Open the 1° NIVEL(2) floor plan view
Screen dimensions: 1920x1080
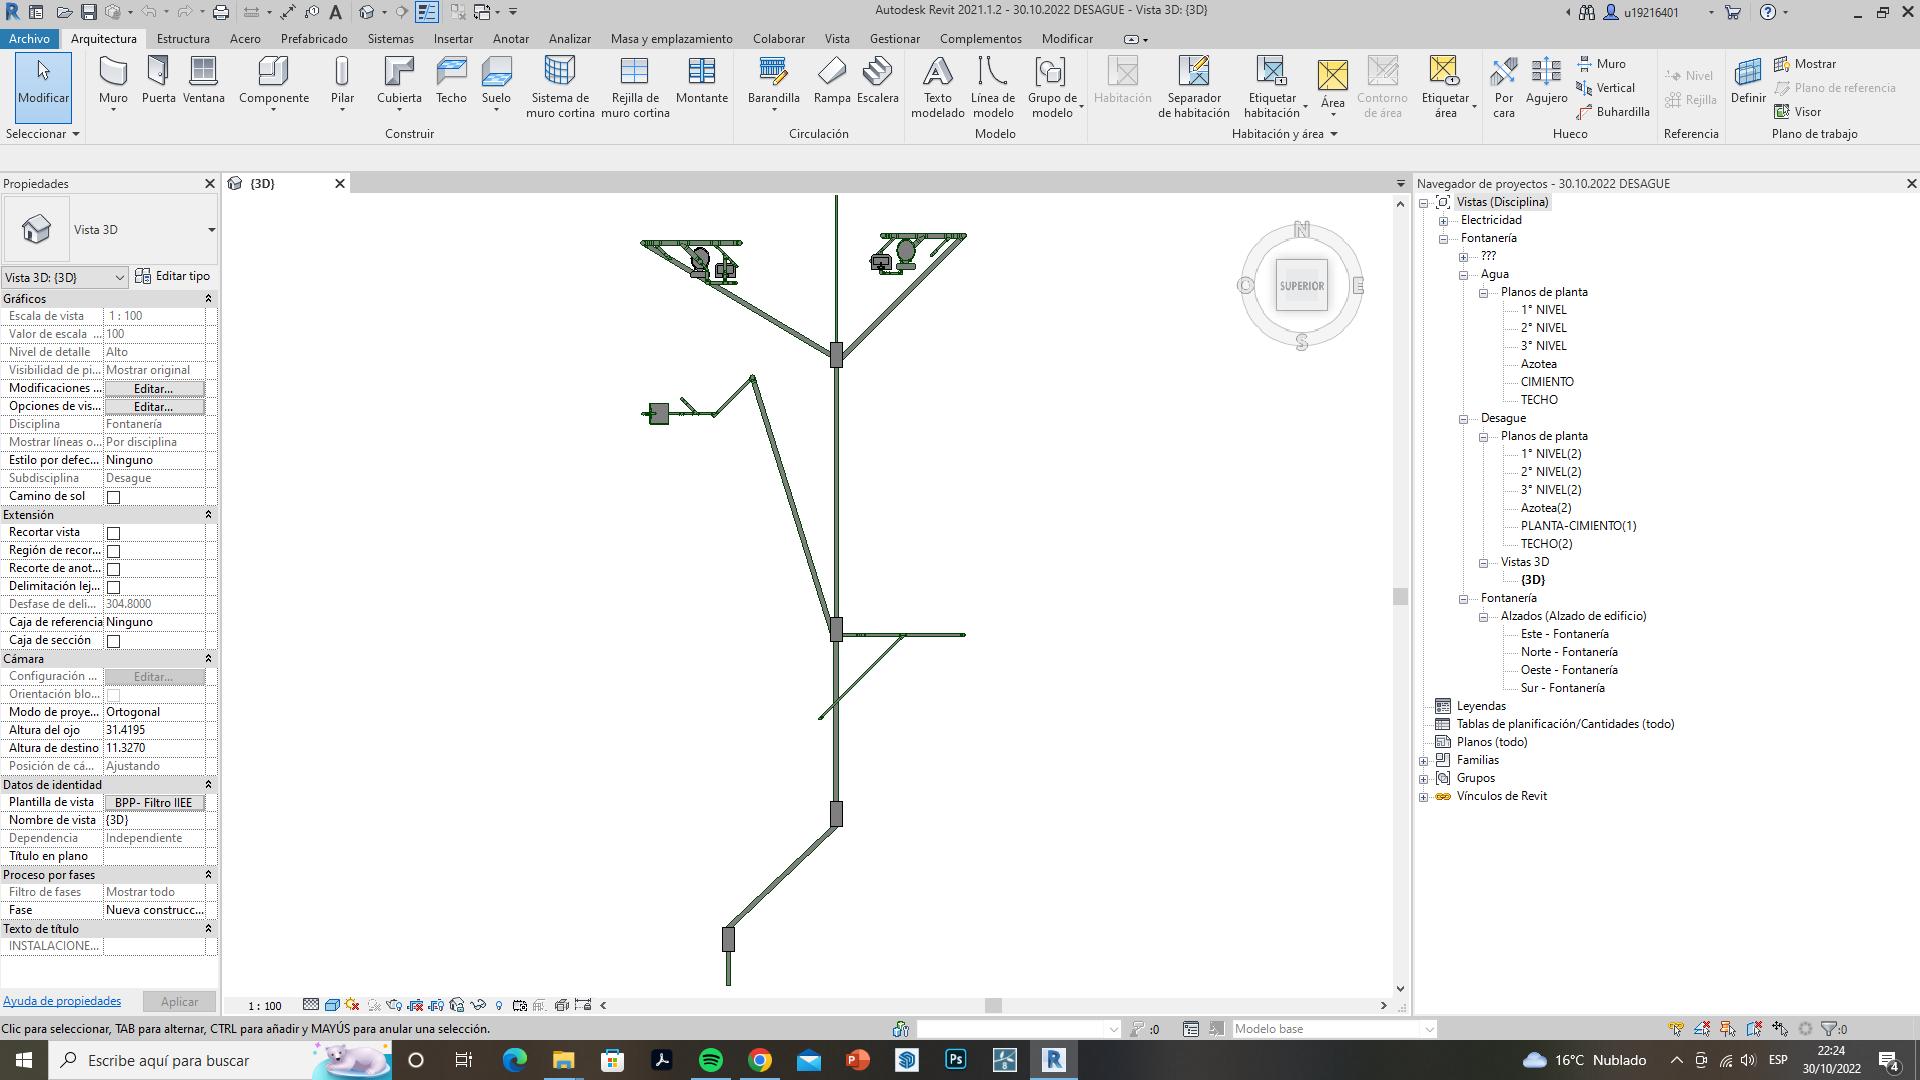(1550, 454)
